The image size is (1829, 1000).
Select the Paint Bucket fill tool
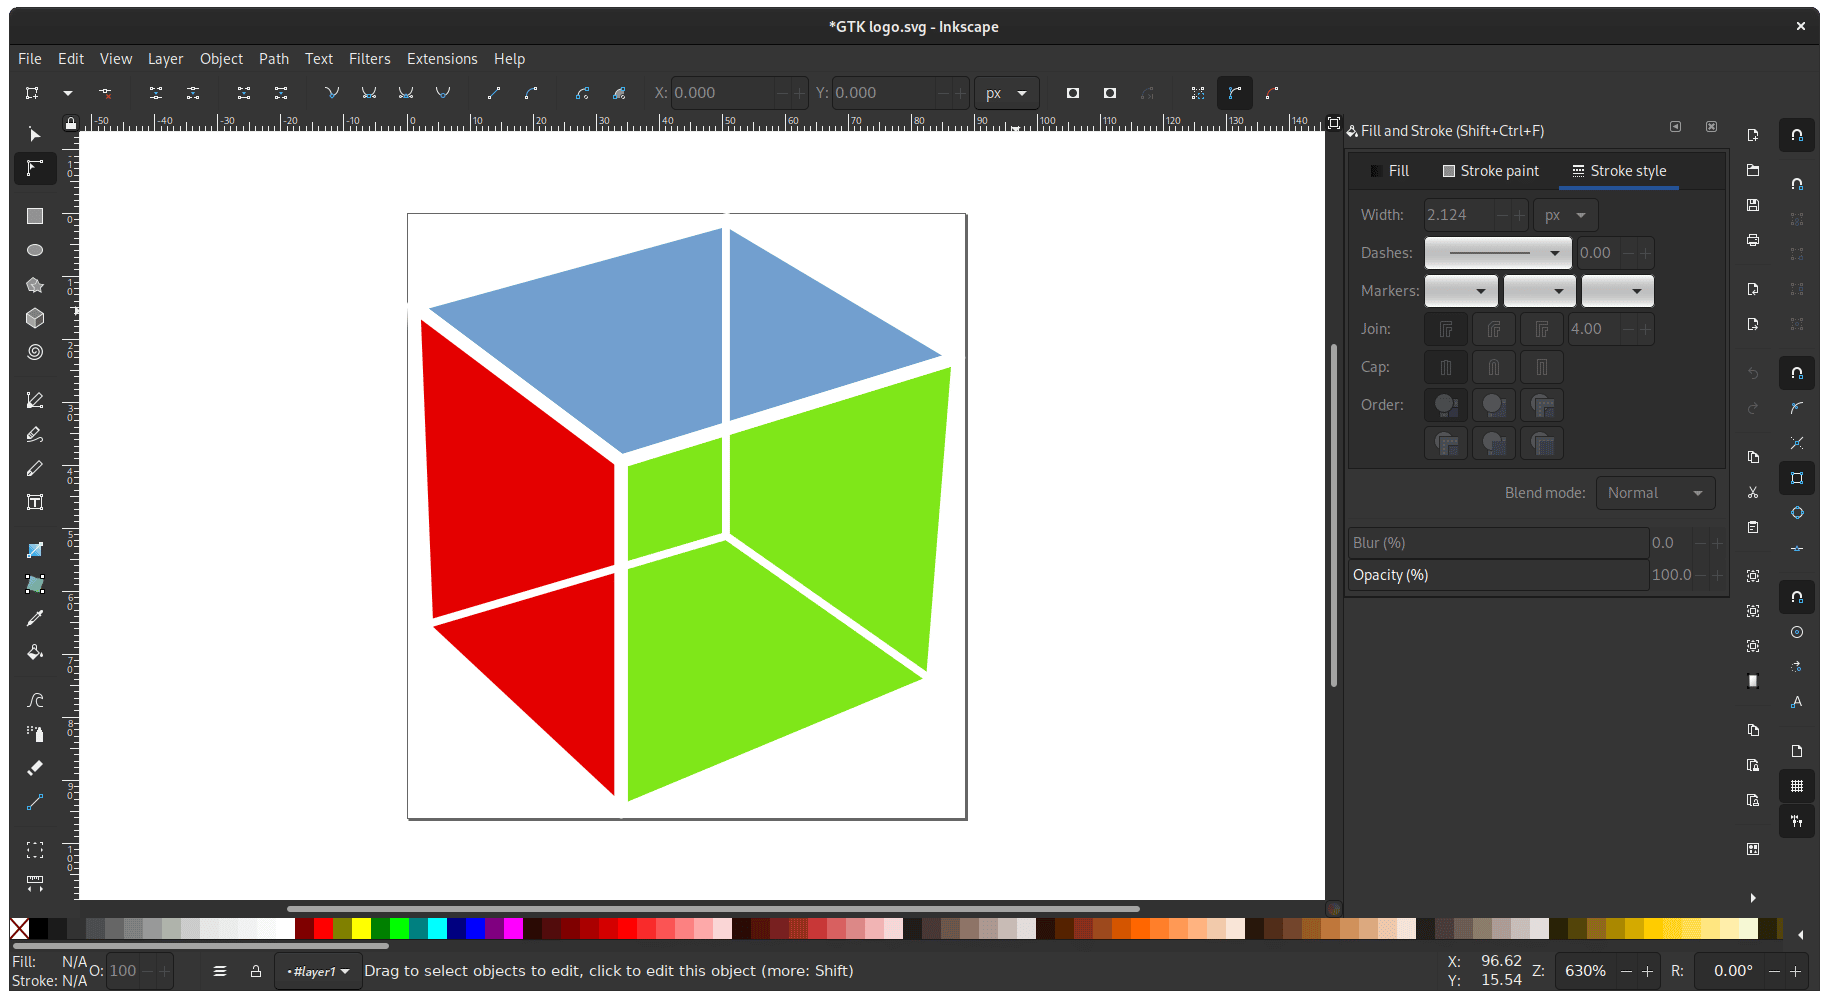click(34, 652)
